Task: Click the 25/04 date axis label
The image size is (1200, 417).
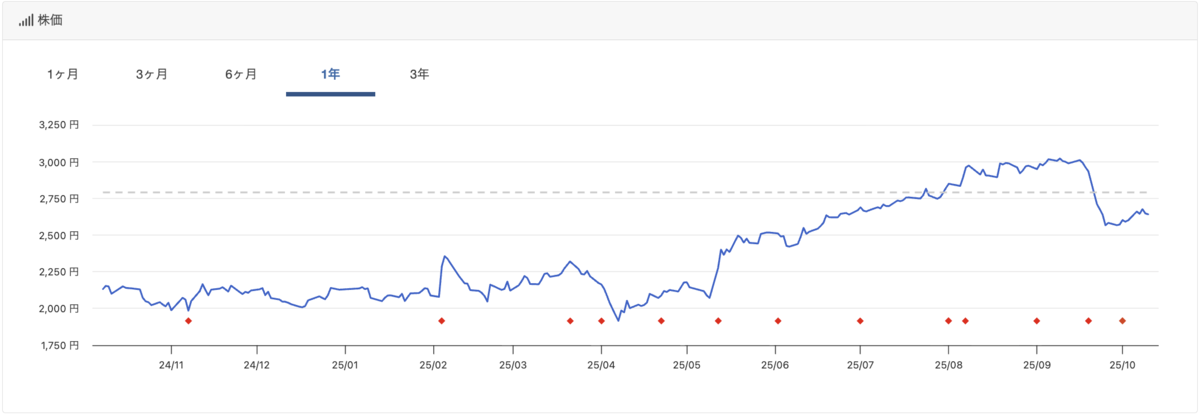Action: click(601, 365)
